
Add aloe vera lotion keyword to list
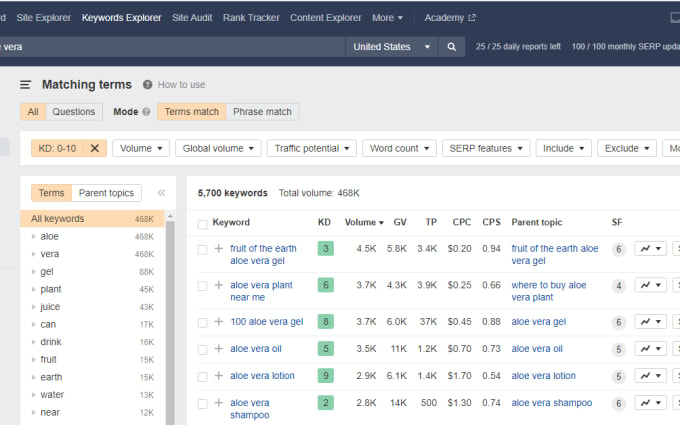click(x=219, y=376)
